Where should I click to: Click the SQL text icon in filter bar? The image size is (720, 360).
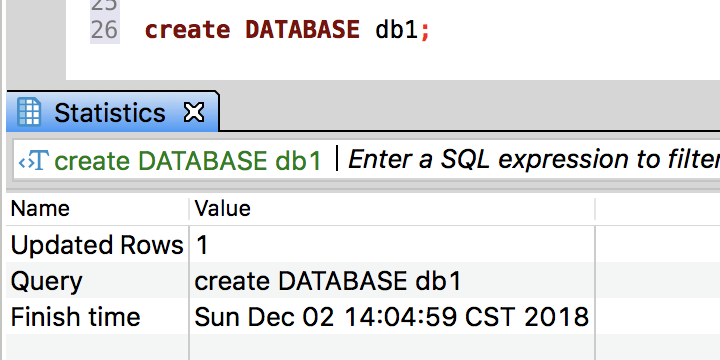click(34, 161)
